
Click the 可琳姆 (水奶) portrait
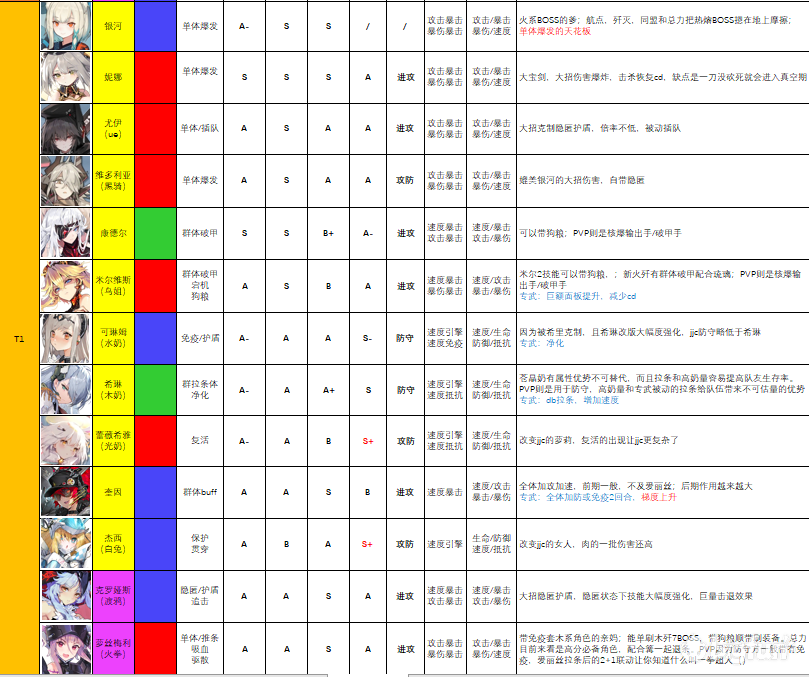(x=66, y=338)
